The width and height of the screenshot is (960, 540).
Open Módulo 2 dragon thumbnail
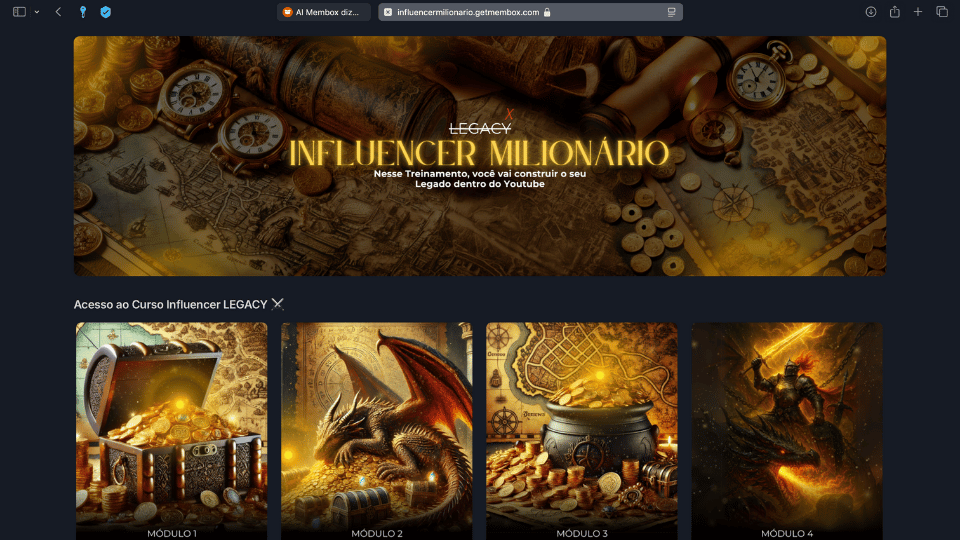click(377, 431)
